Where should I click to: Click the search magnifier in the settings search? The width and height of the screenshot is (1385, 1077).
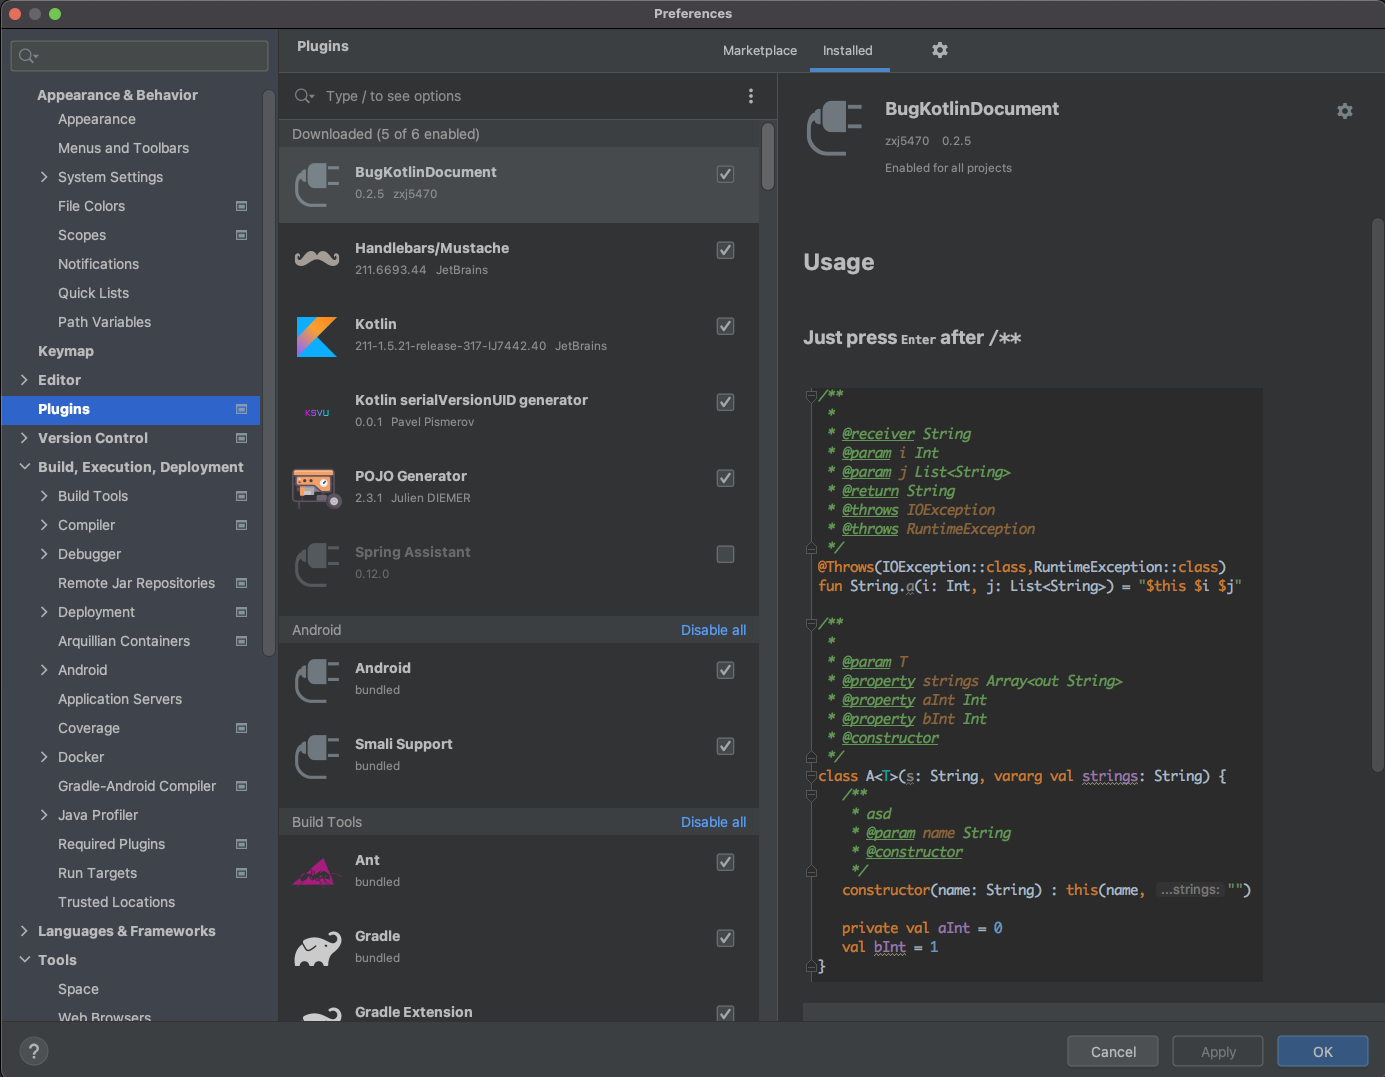tap(28, 56)
